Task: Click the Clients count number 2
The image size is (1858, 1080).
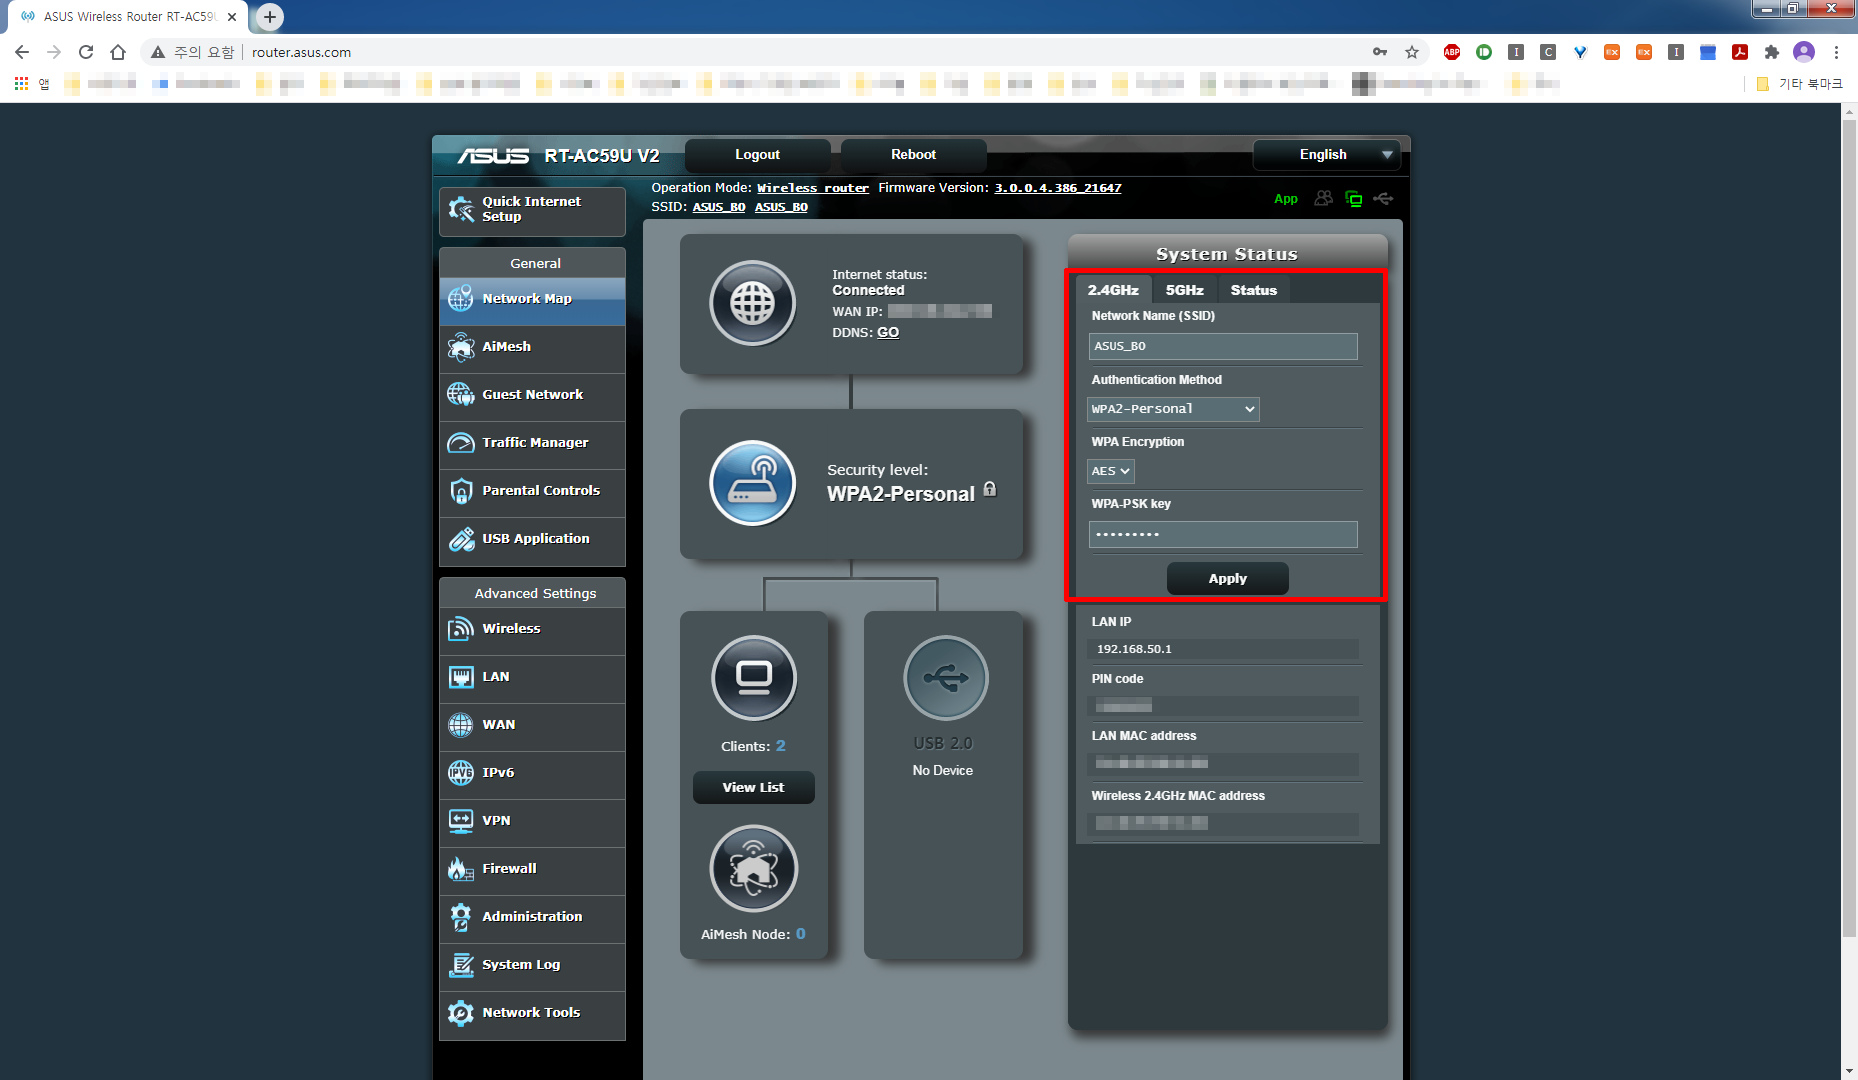Action: click(781, 746)
